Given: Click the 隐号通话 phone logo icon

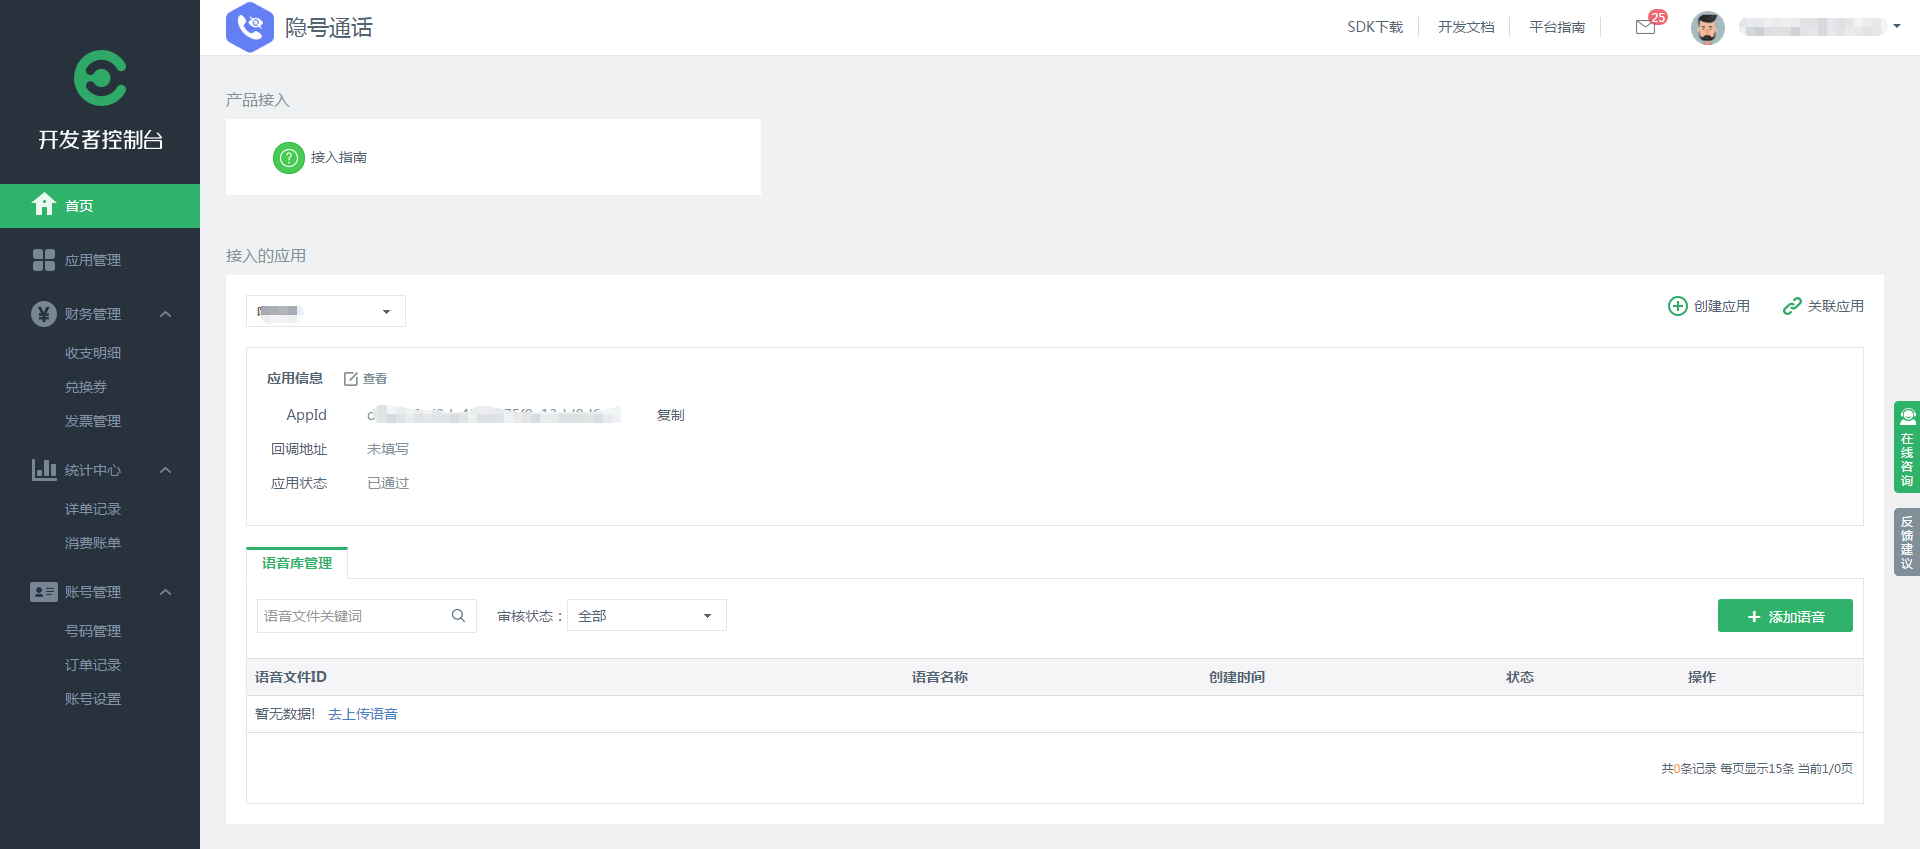Looking at the screenshot, I should pos(250,27).
